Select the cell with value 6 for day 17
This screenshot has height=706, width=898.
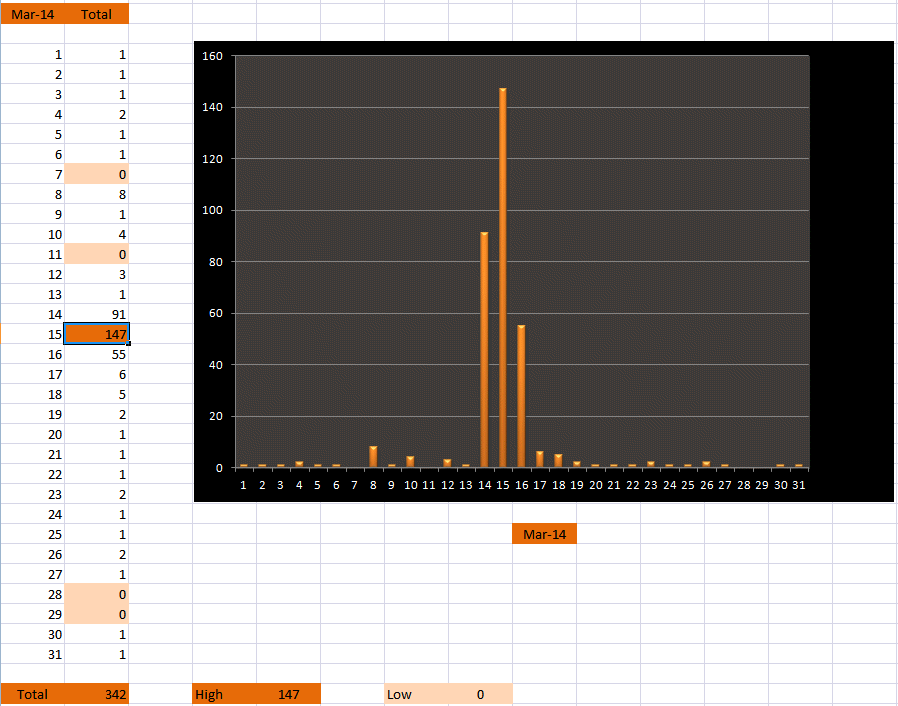coord(96,374)
